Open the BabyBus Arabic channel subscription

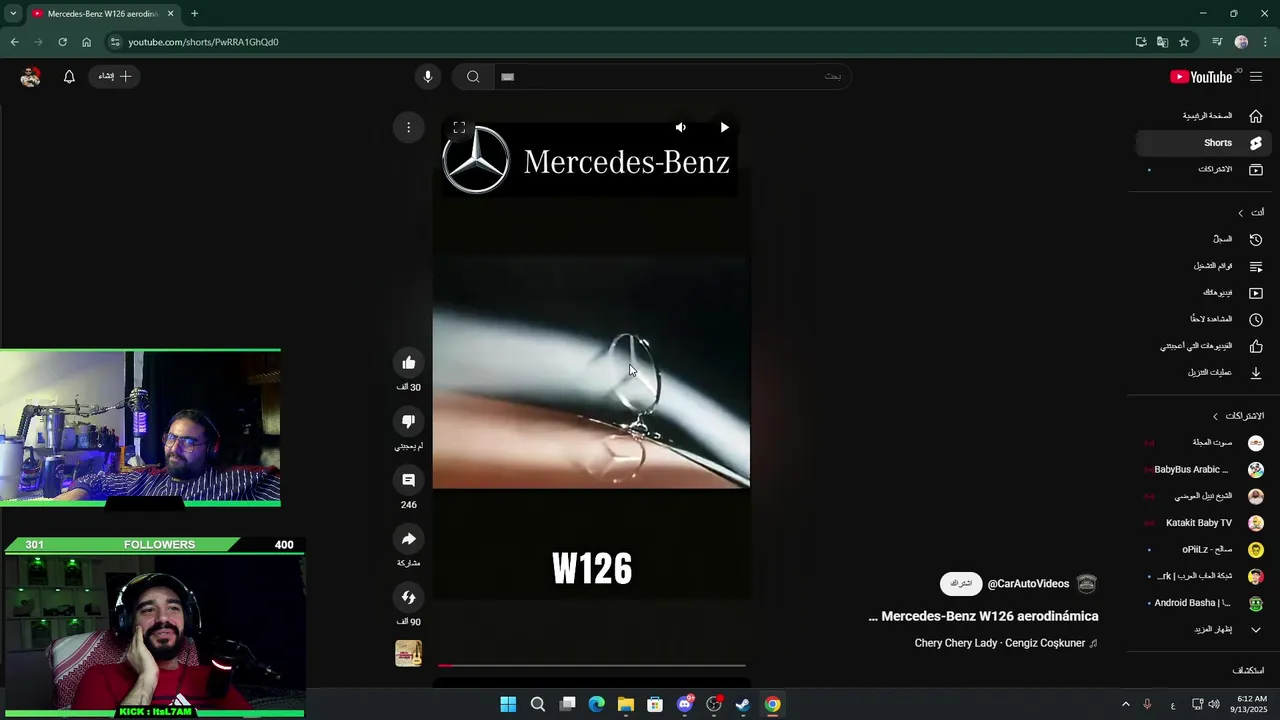(x=1204, y=470)
